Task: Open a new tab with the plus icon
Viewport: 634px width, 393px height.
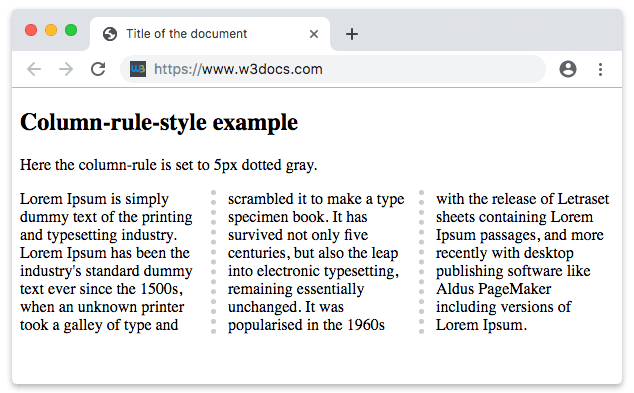Action: coord(352,34)
